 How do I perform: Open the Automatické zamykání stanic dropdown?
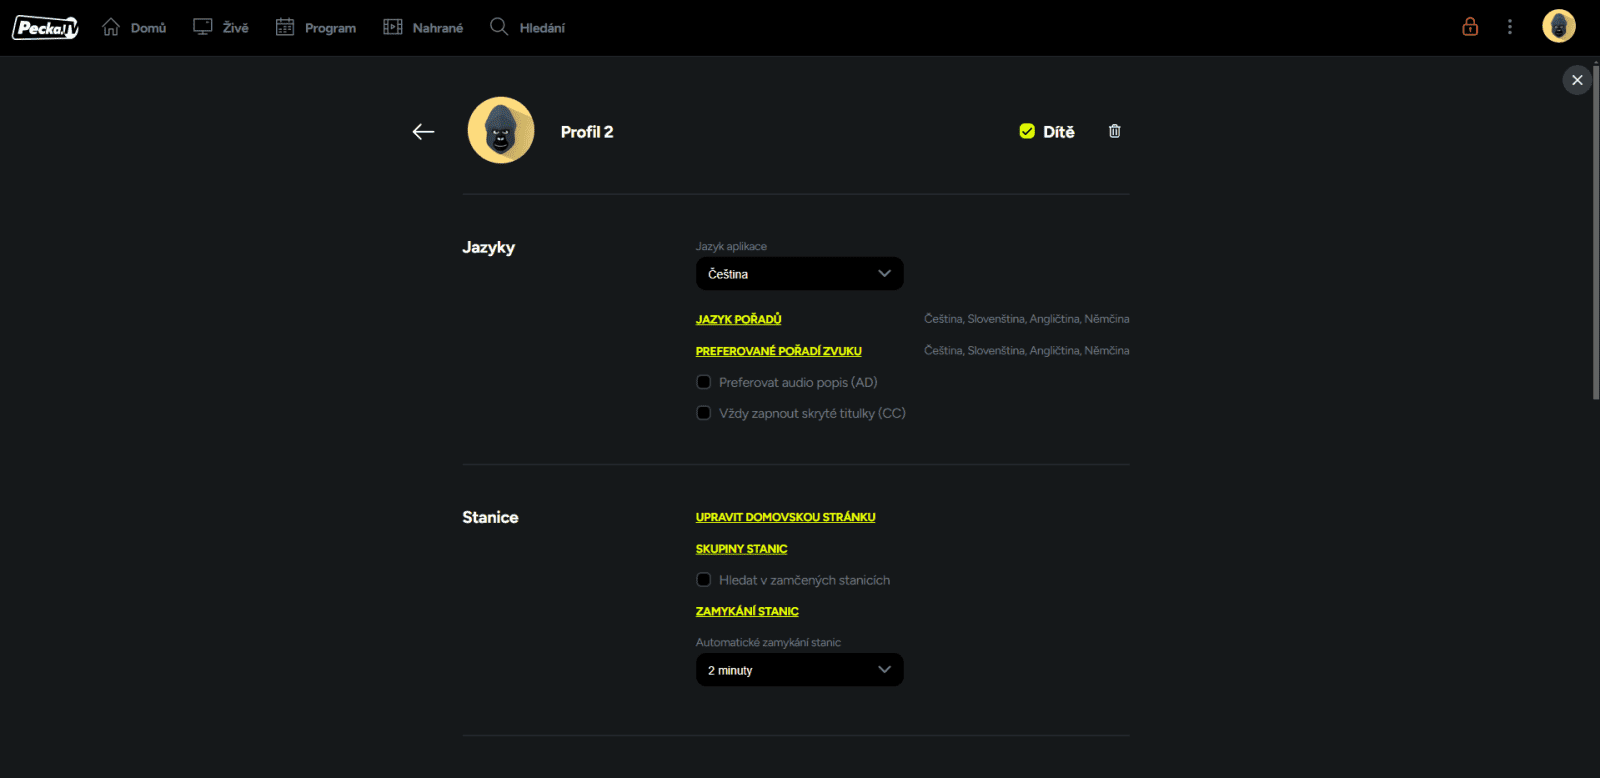coord(800,670)
